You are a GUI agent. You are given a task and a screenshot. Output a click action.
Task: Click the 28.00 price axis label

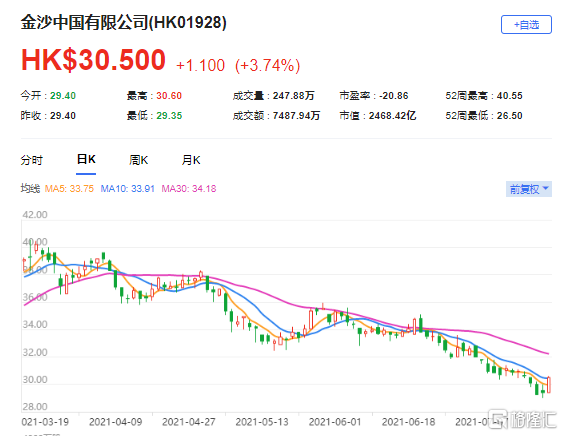pyautogui.click(x=35, y=407)
